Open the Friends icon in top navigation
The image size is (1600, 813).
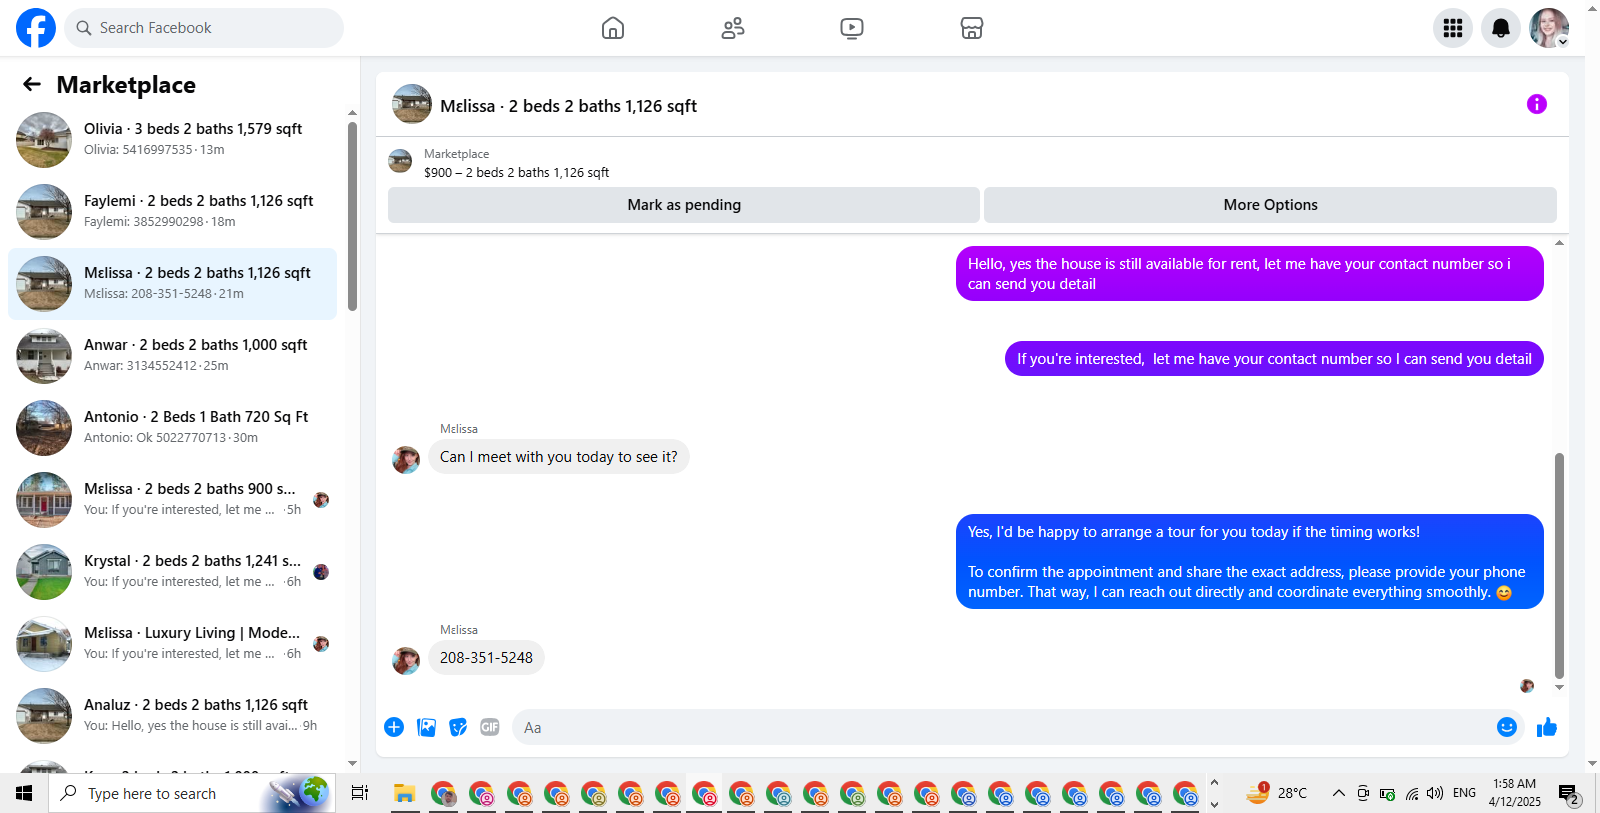733,28
